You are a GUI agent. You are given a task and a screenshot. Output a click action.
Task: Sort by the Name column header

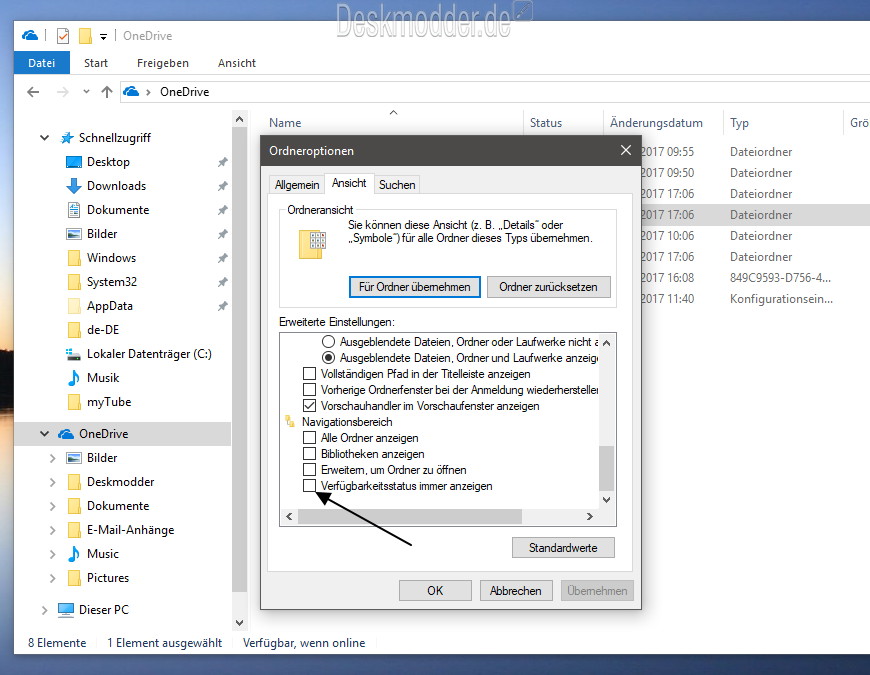[x=285, y=123]
